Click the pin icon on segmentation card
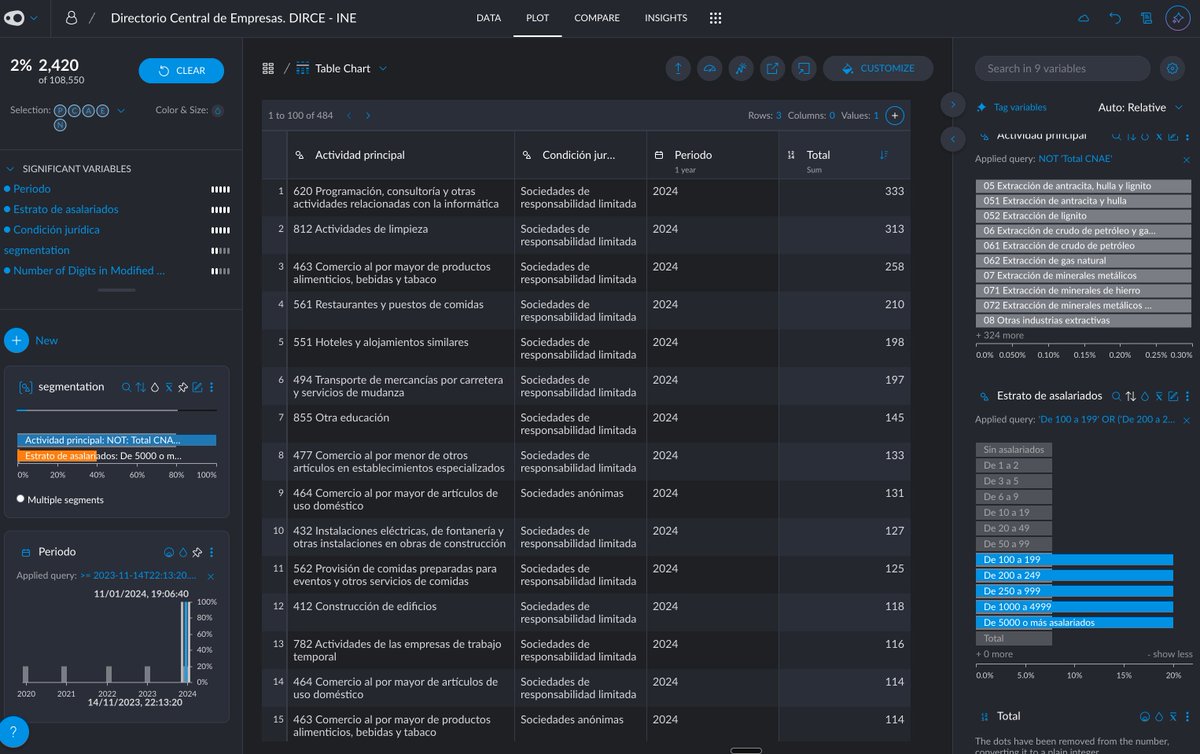The width and height of the screenshot is (1200, 754). click(x=183, y=387)
